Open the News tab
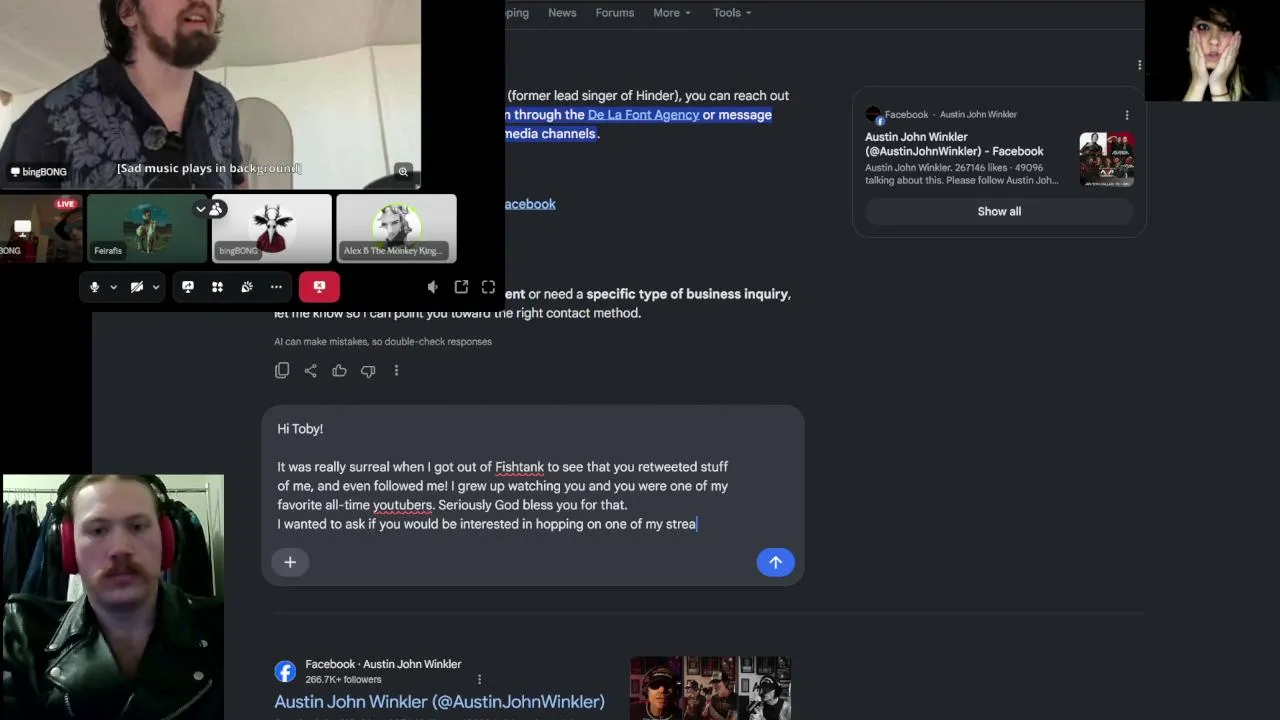 coord(562,13)
